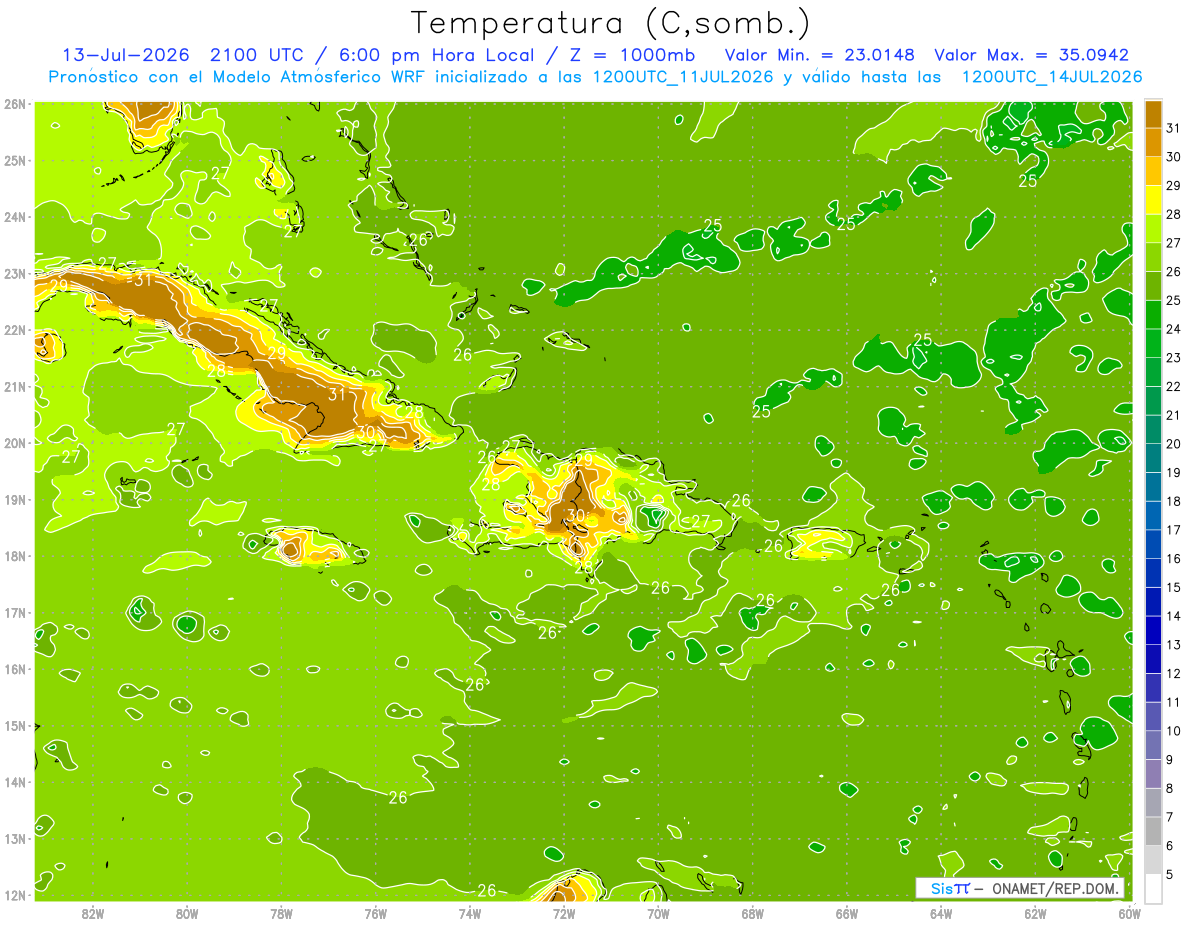Click the "74W" longitude axis label
This screenshot has height=927, width=1200.
pos(469,913)
